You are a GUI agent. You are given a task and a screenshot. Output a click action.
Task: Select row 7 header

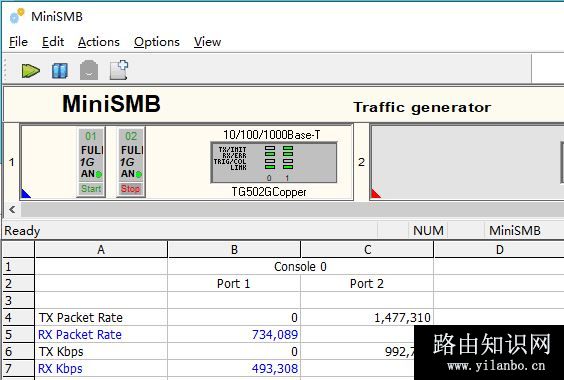(18, 368)
